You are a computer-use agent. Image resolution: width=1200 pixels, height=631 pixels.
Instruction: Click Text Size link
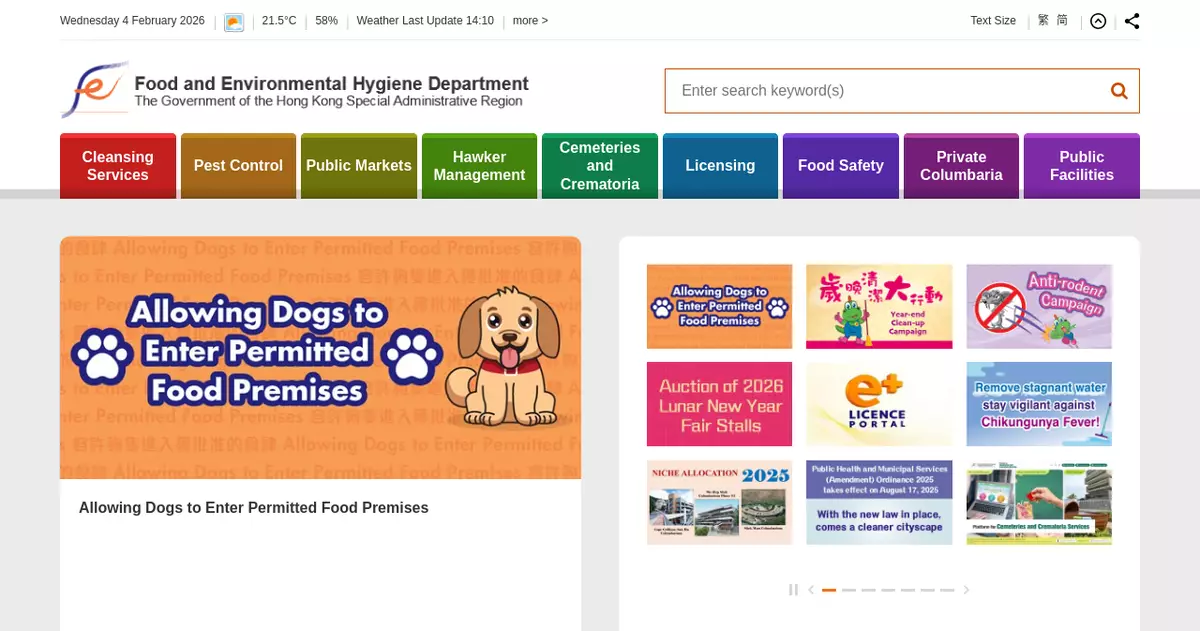coord(993,21)
